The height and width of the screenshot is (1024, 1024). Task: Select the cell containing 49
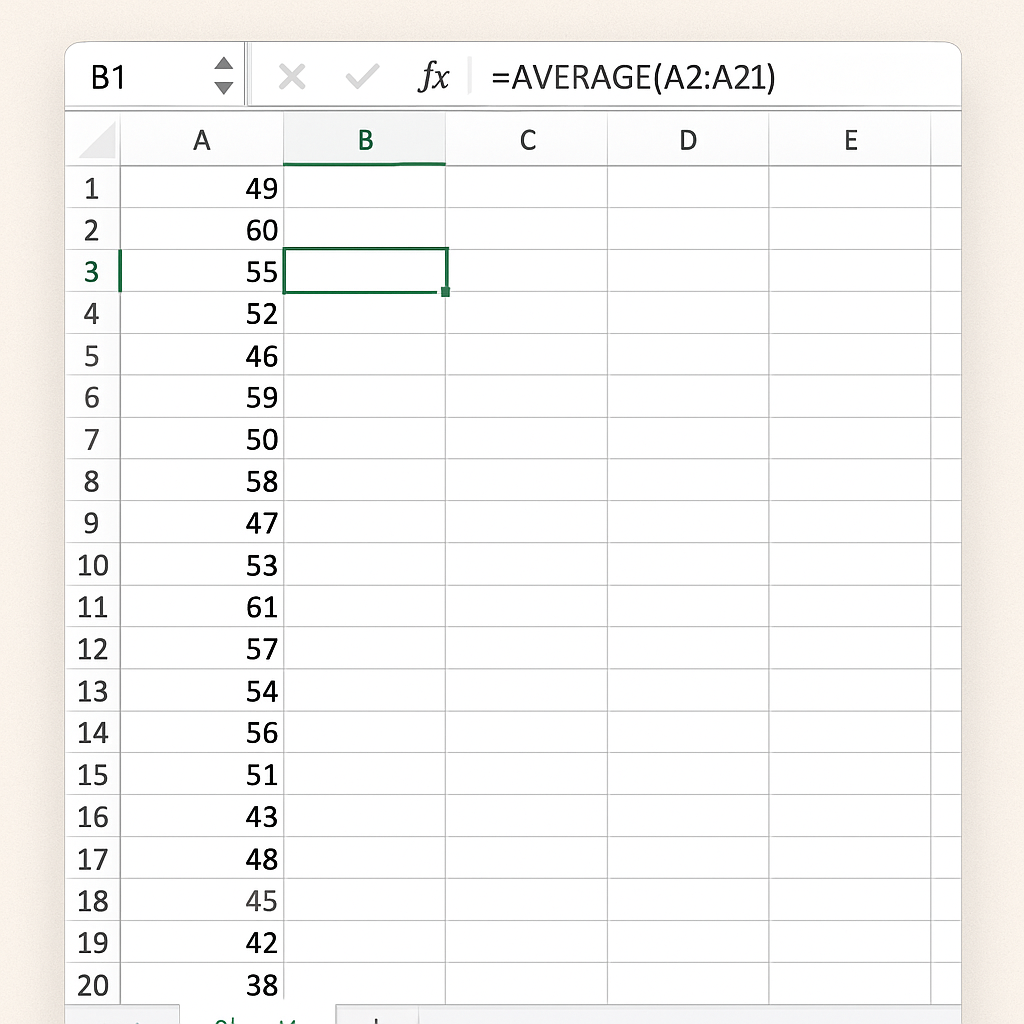[x=202, y=188]
